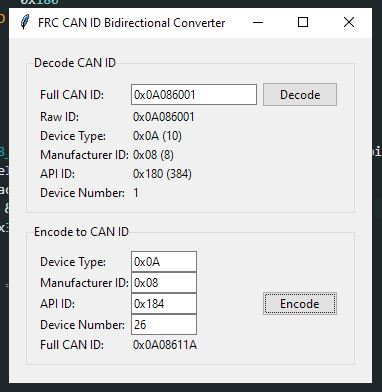This screenshot has width=382, height=392.
Task: Close the FRC CAN ID converter window
Action: 349,22
